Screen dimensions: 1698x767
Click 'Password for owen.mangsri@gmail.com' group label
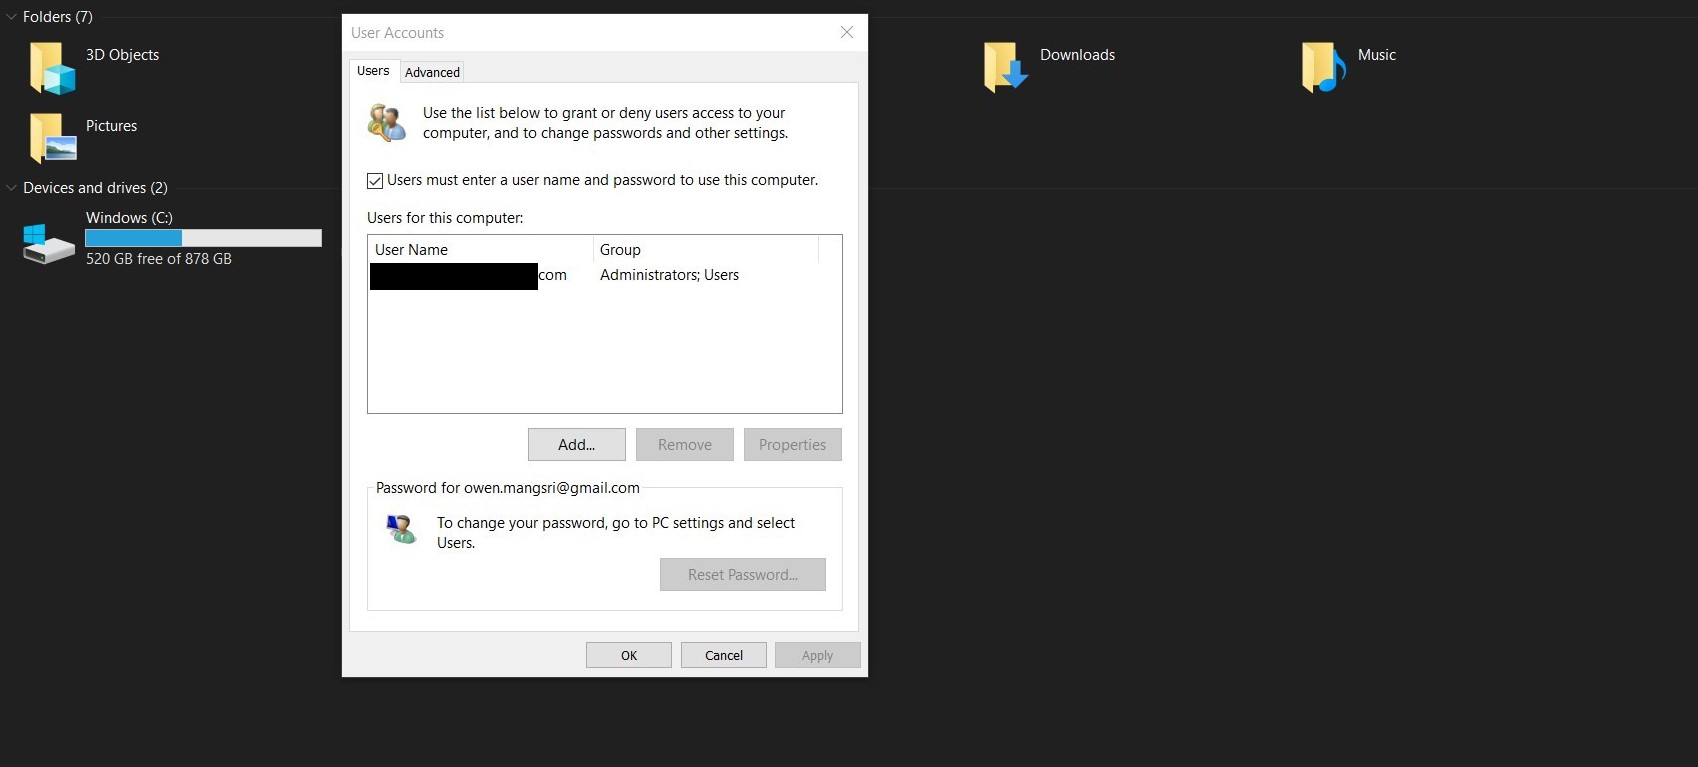coord(508,488)
